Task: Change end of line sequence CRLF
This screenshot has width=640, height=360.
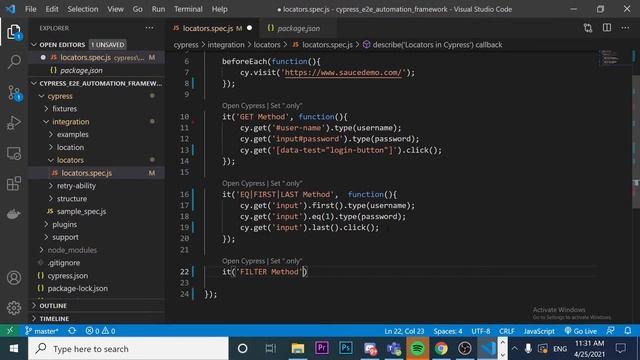Action: pyautogui.click(x=507, y=331)
